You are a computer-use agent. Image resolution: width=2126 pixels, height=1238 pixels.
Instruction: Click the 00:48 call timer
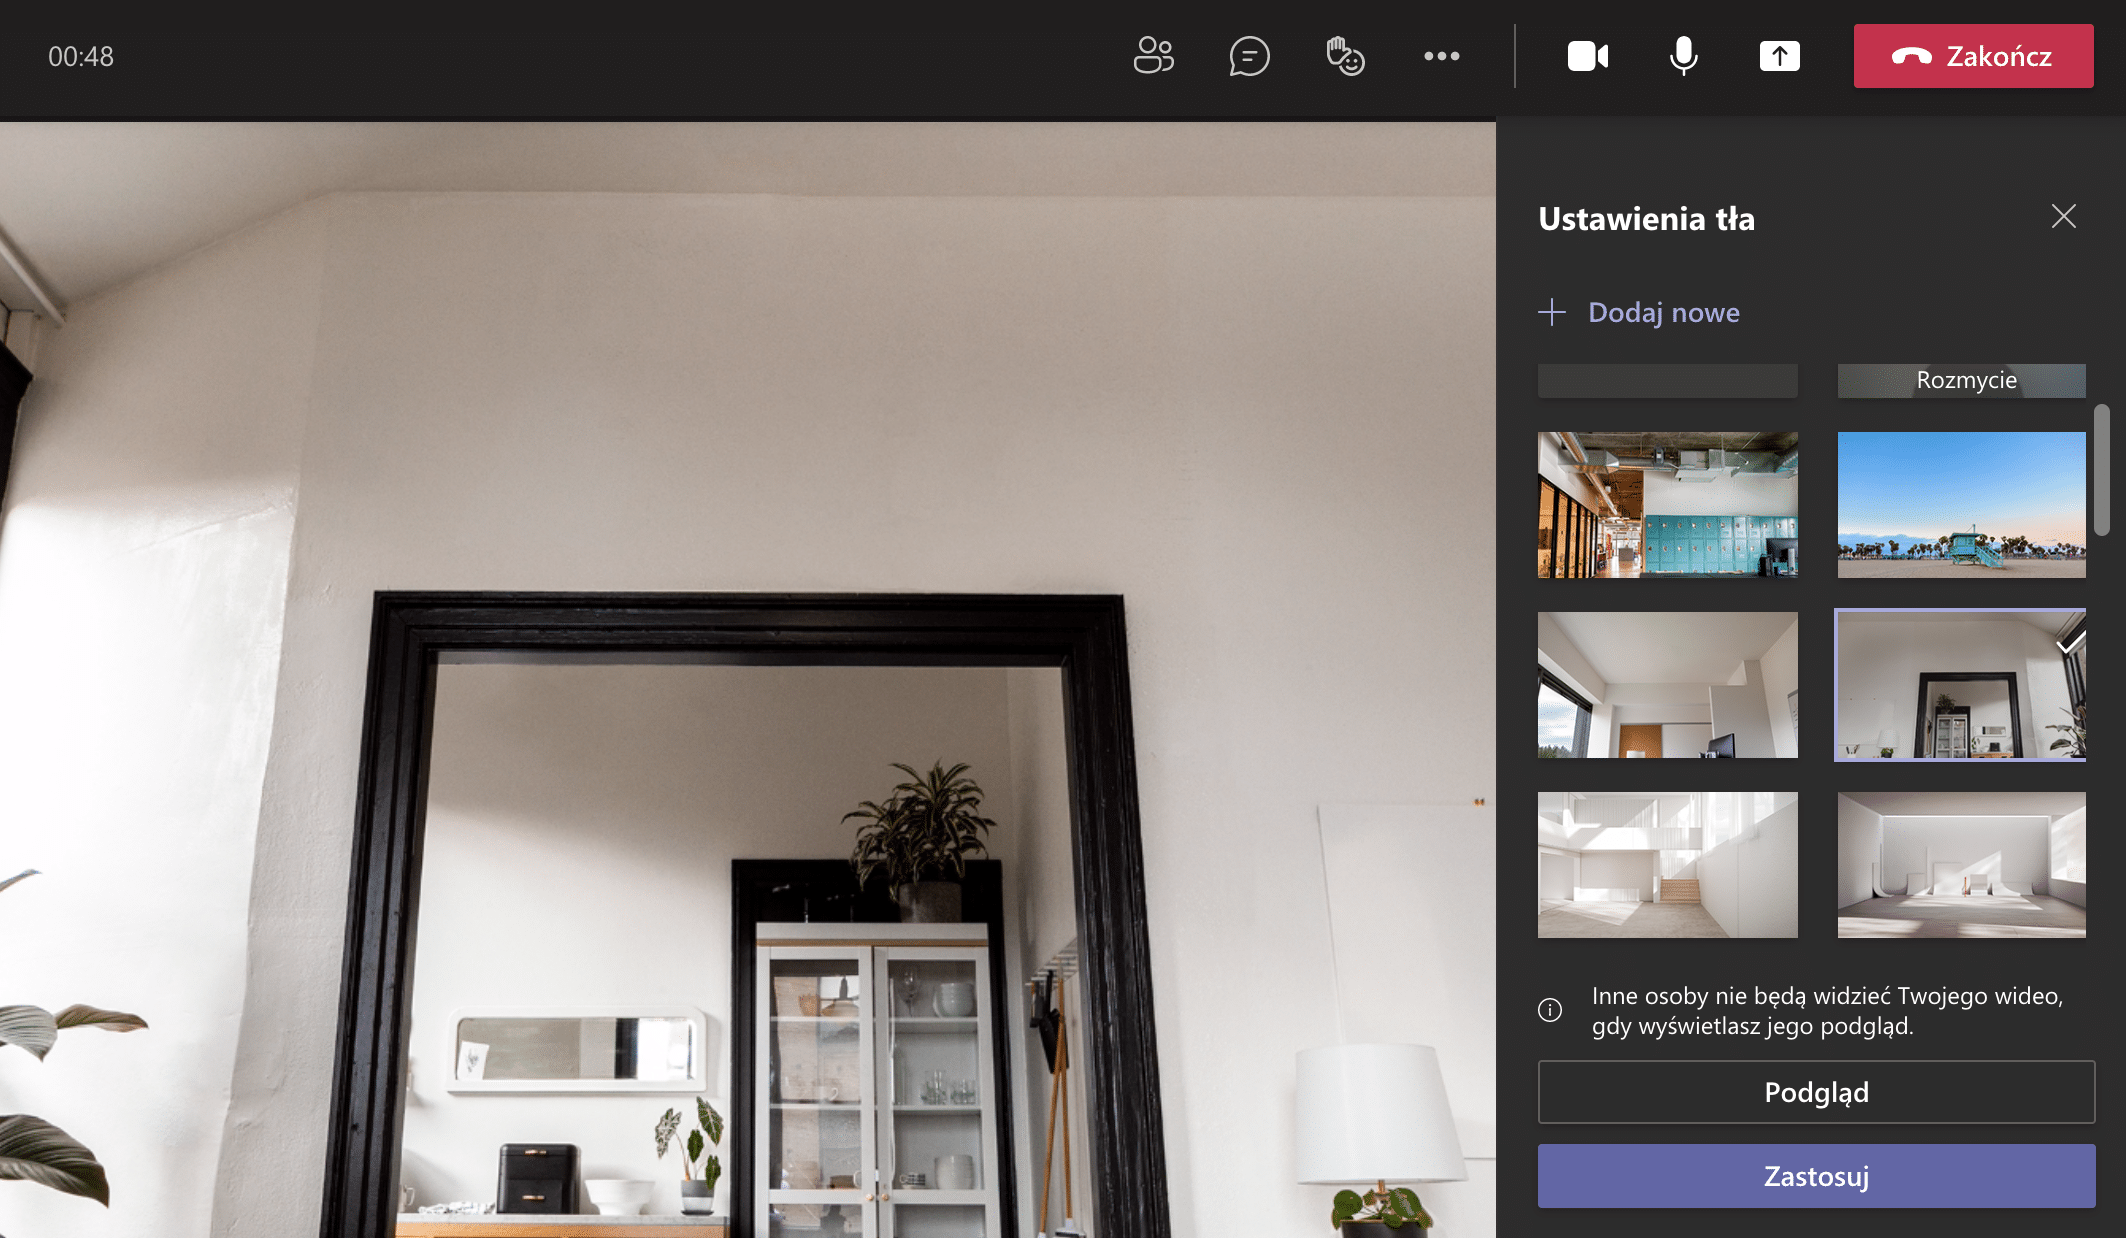pos(81,56)
